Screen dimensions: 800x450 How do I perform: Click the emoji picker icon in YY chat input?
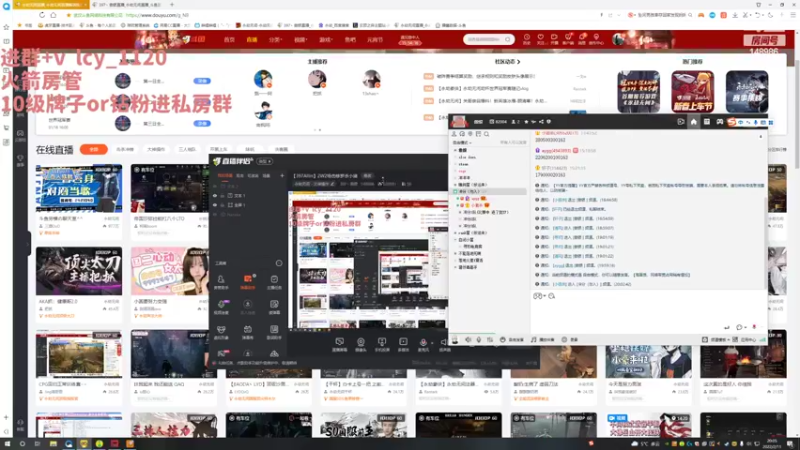click(x=537, y=296)
